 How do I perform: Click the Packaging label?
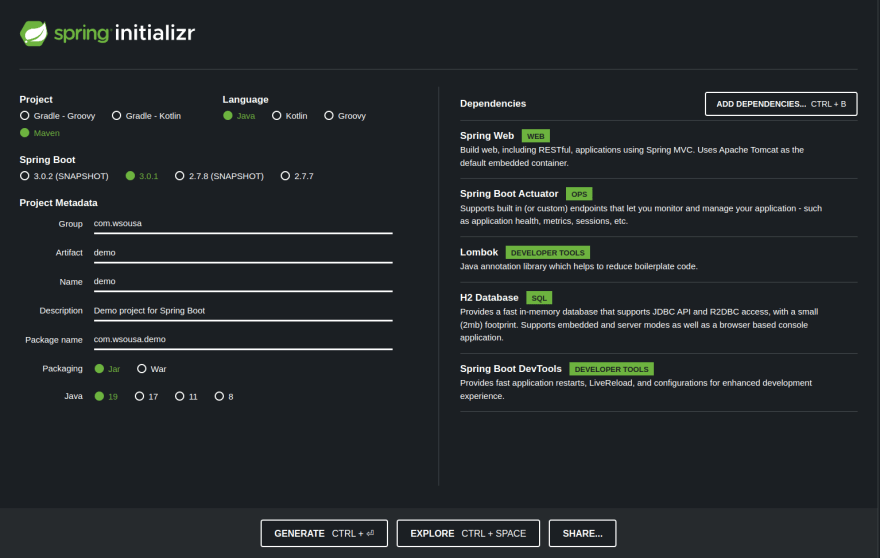[62, 368]
